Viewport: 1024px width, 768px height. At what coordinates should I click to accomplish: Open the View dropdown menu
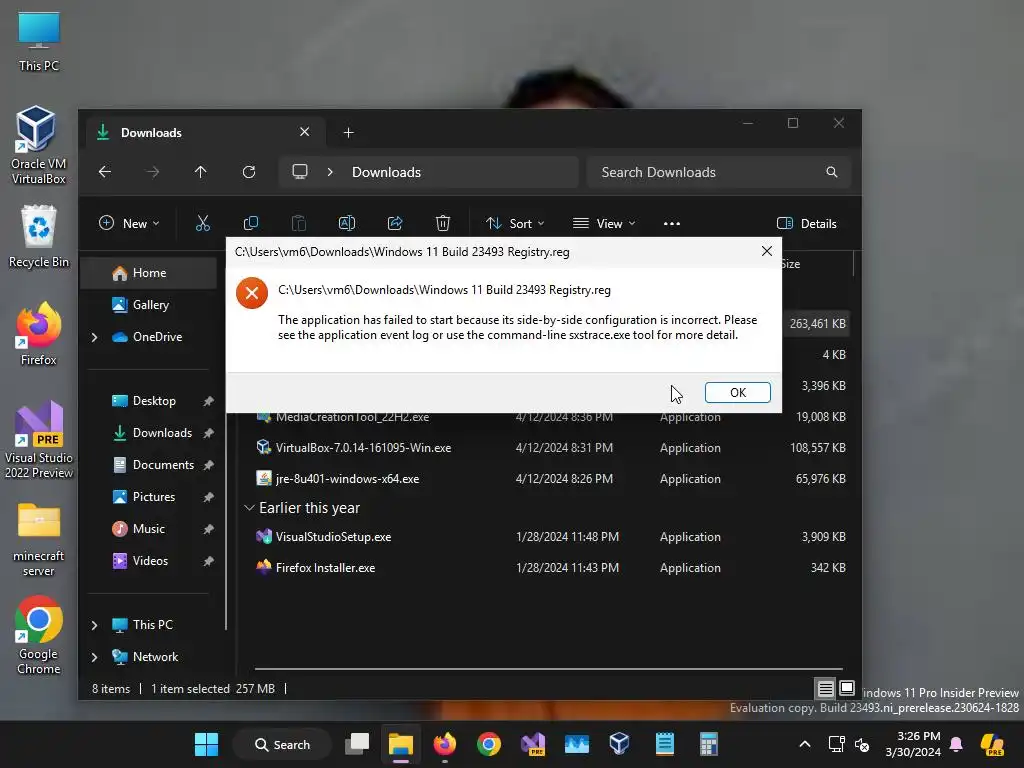click(x=604, y=223)
